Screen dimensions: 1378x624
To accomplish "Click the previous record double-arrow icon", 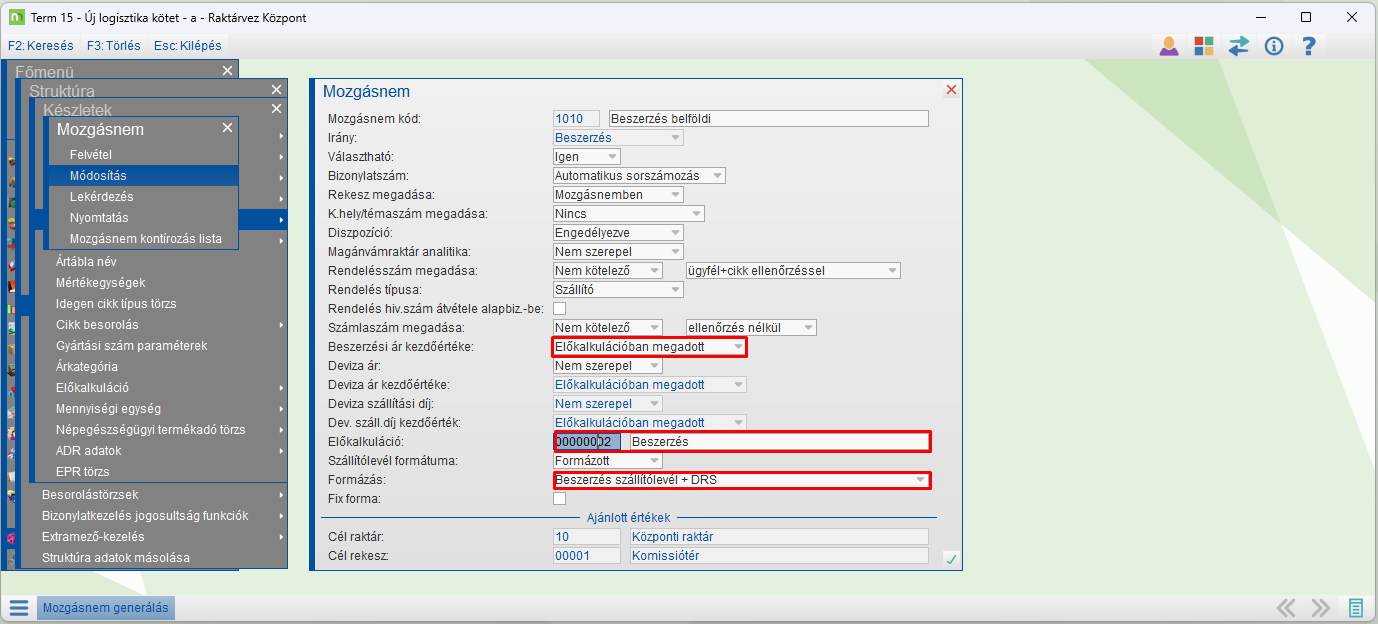I will pos(1287,607).
